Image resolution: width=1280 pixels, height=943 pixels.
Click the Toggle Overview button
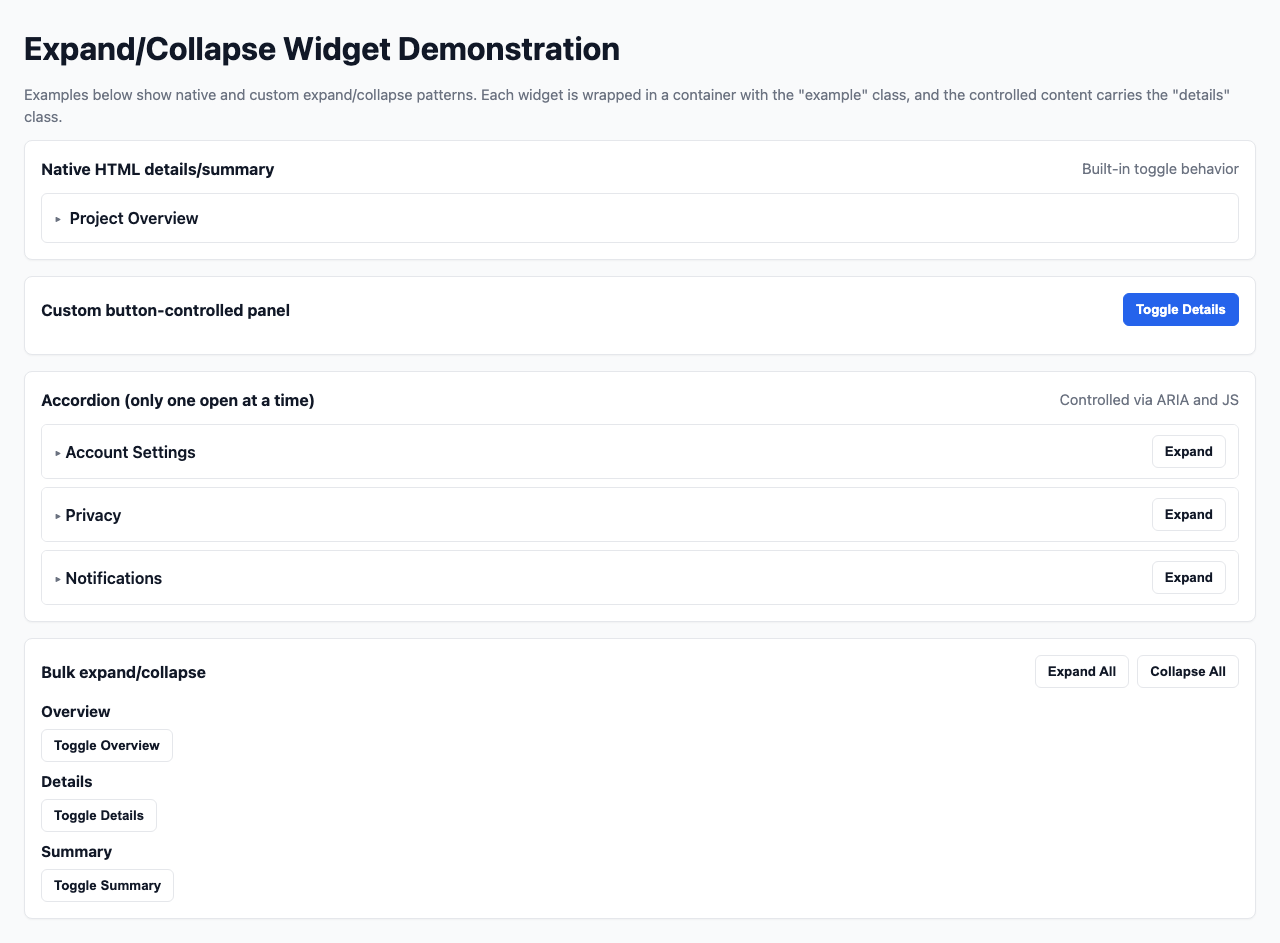pyautogui.click(x=106, y=745)
